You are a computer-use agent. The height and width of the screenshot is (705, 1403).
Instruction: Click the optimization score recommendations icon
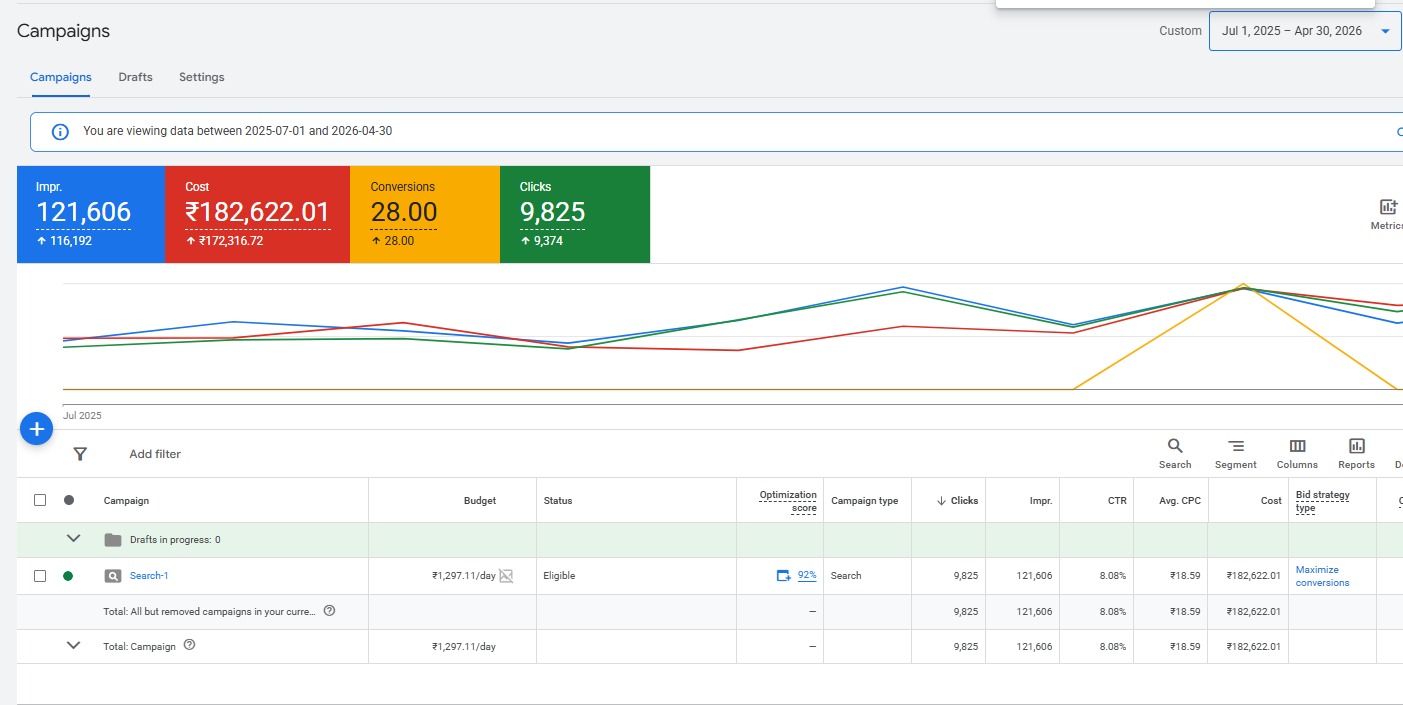point(784,576)
